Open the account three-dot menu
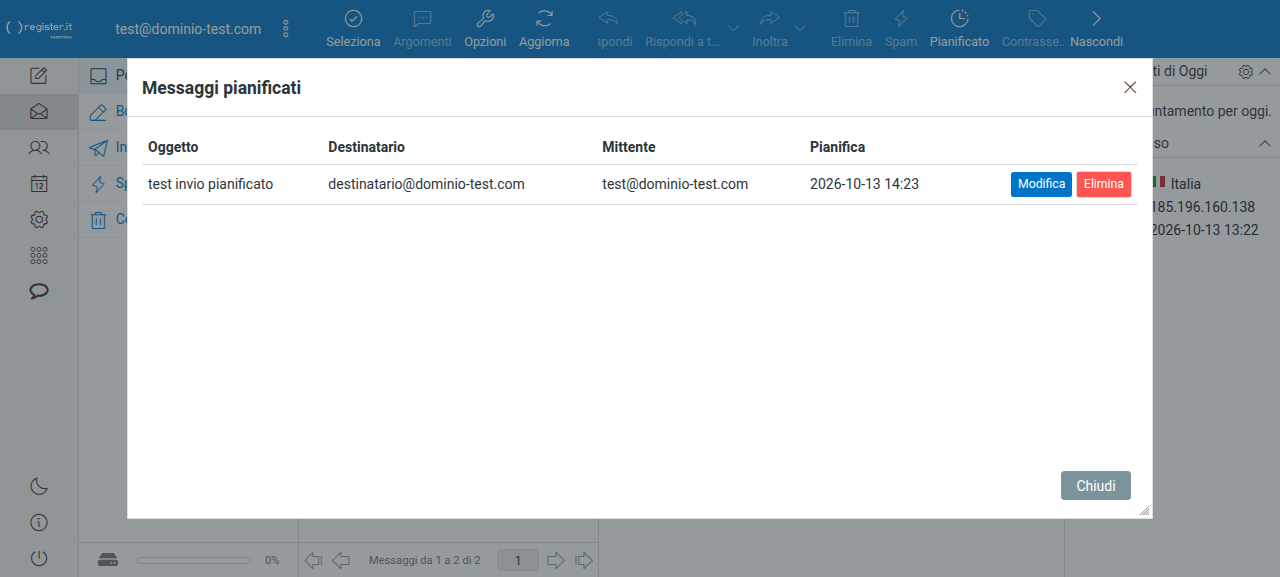Viewport: 1280px width, 577px height. point(286,29)
